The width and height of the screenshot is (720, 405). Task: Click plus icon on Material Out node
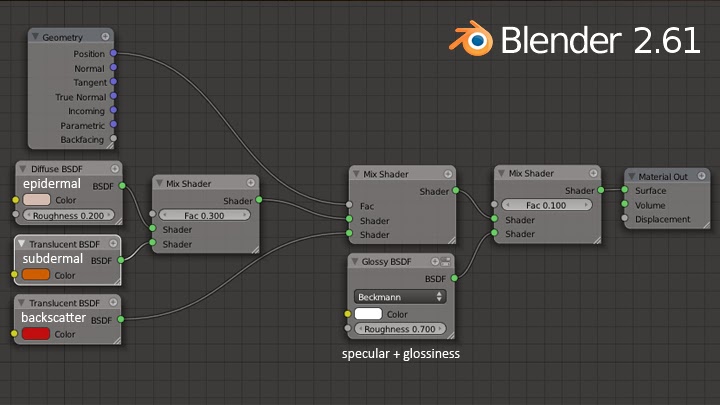pos(702,175)
